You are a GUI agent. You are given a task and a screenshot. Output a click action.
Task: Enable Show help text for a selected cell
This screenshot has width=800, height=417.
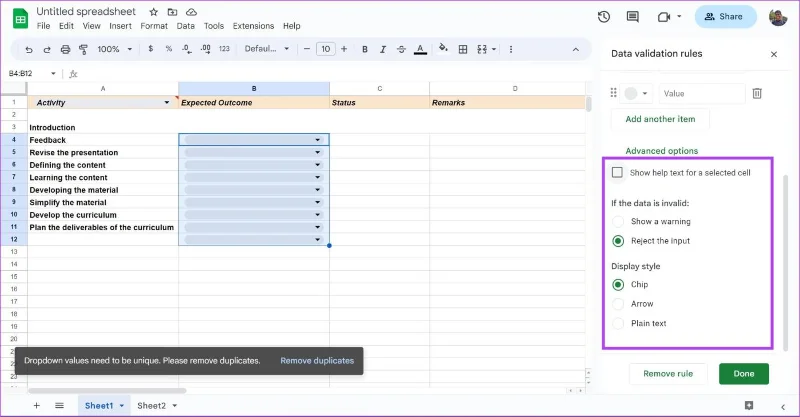coord(617,173)
